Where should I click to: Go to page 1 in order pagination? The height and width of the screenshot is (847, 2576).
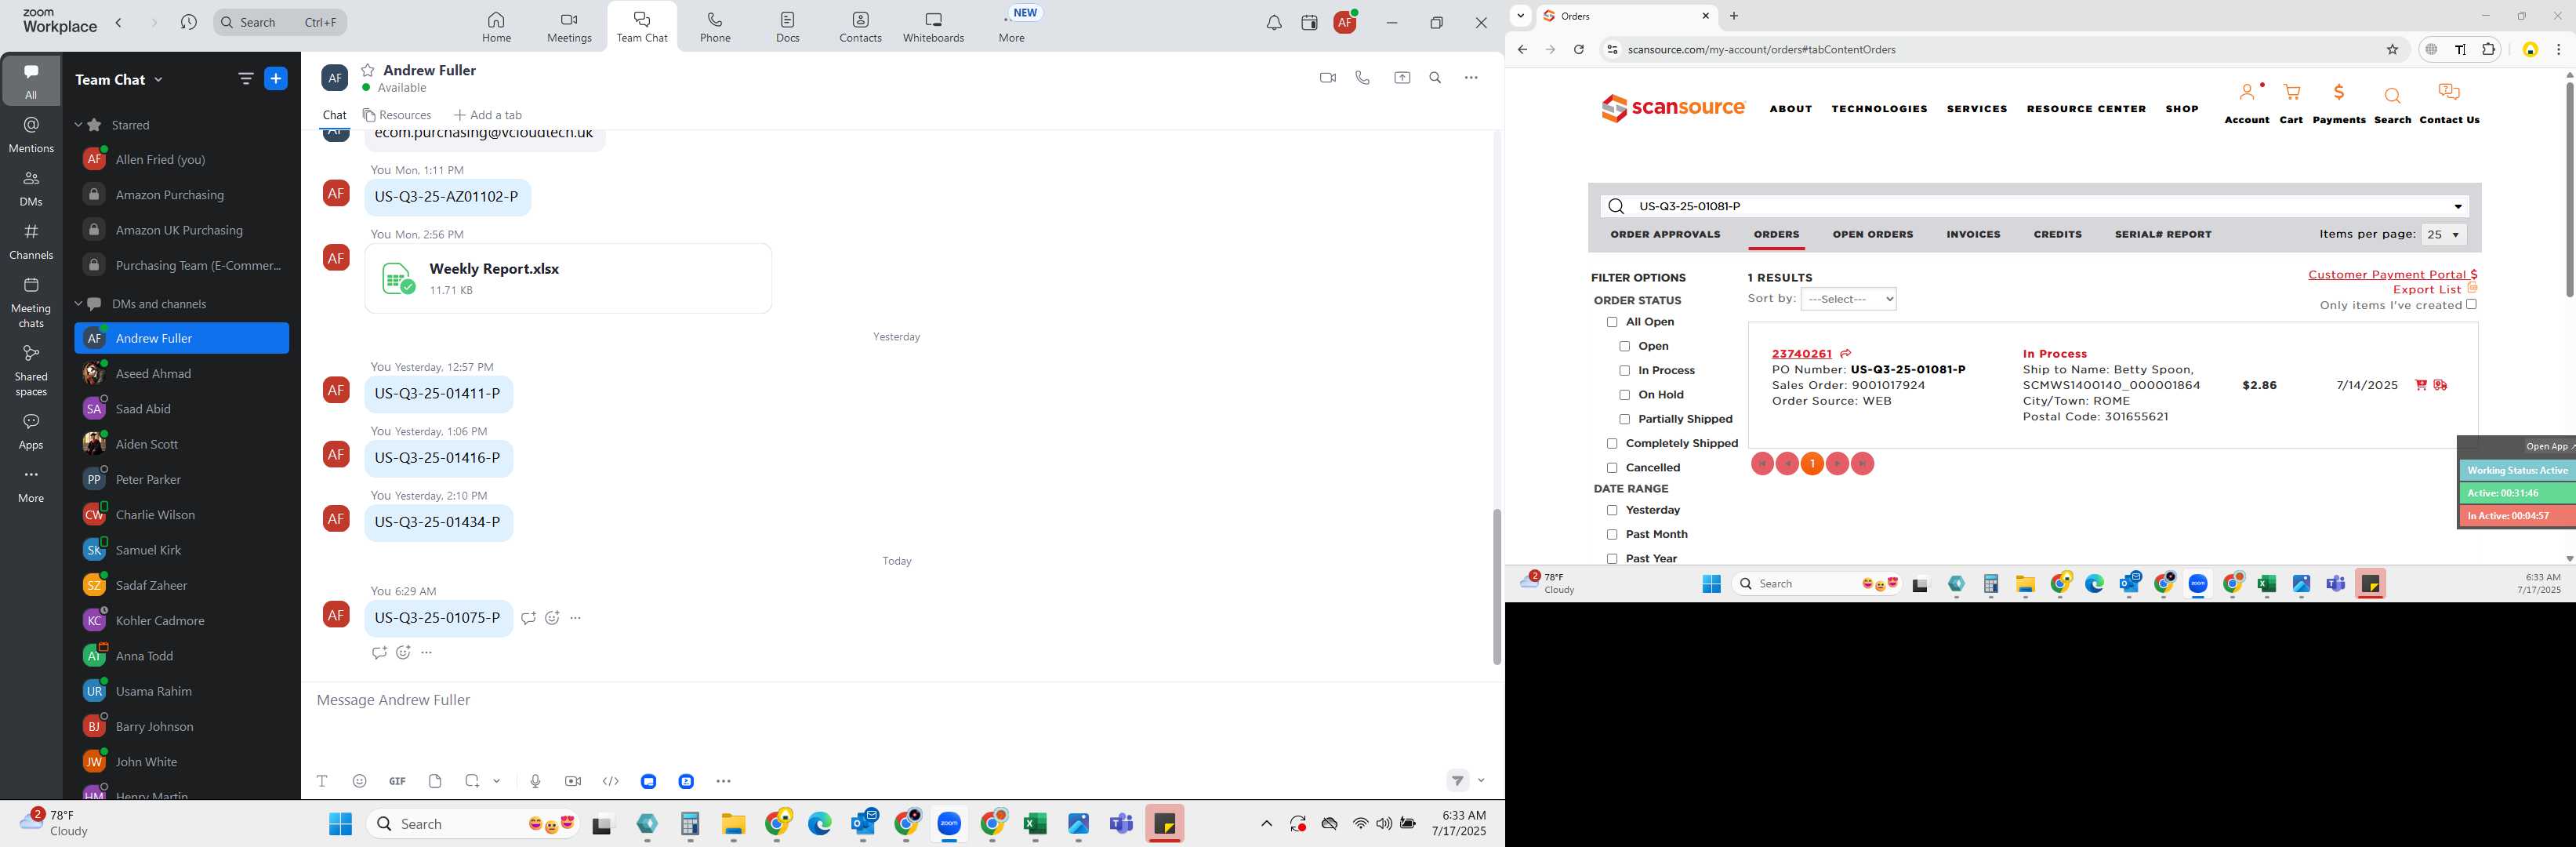point(1812,464)
